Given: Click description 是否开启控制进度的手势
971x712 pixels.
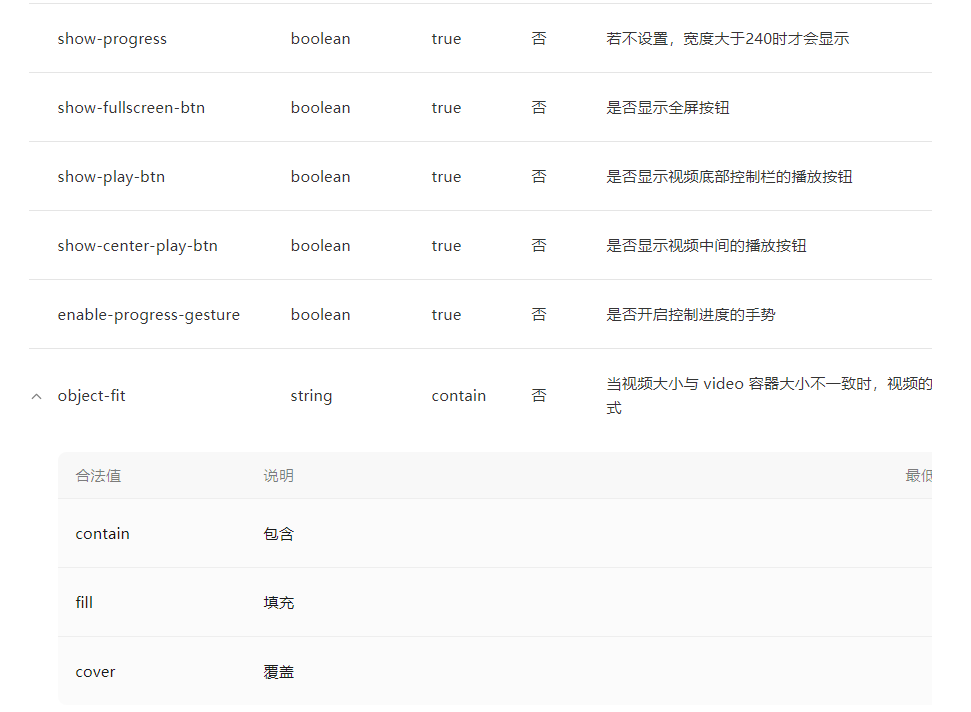Looking at the screenshot, I should 690,315.
